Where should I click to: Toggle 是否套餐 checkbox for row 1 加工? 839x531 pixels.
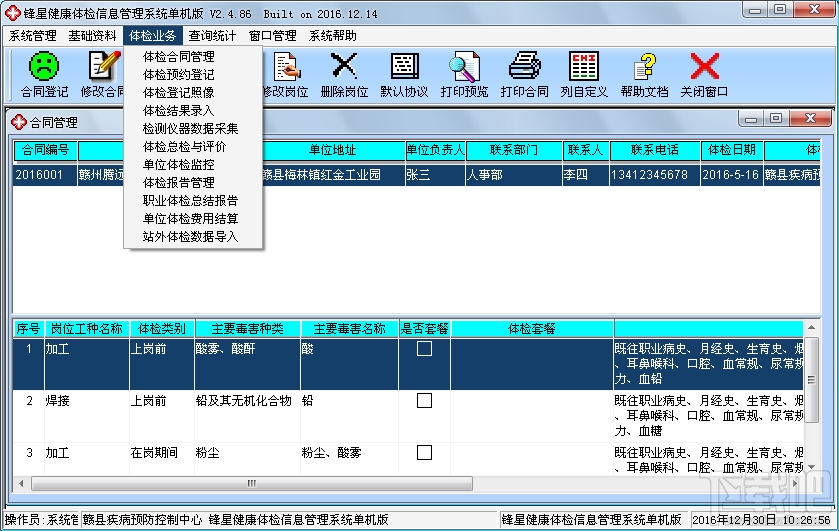point(424,348)
